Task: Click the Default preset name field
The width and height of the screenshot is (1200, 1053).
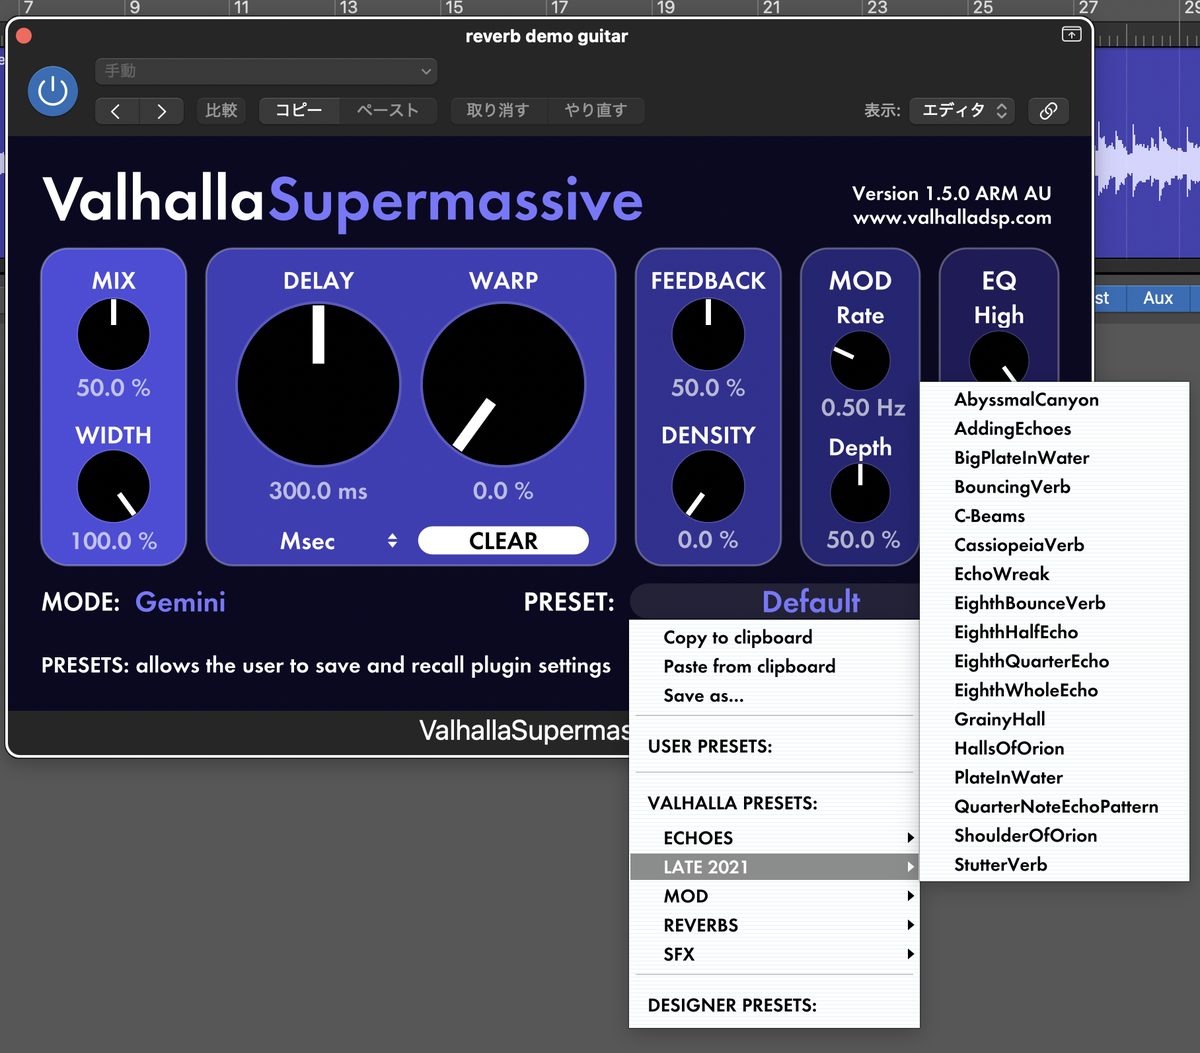Action: [x=775, y=602]
